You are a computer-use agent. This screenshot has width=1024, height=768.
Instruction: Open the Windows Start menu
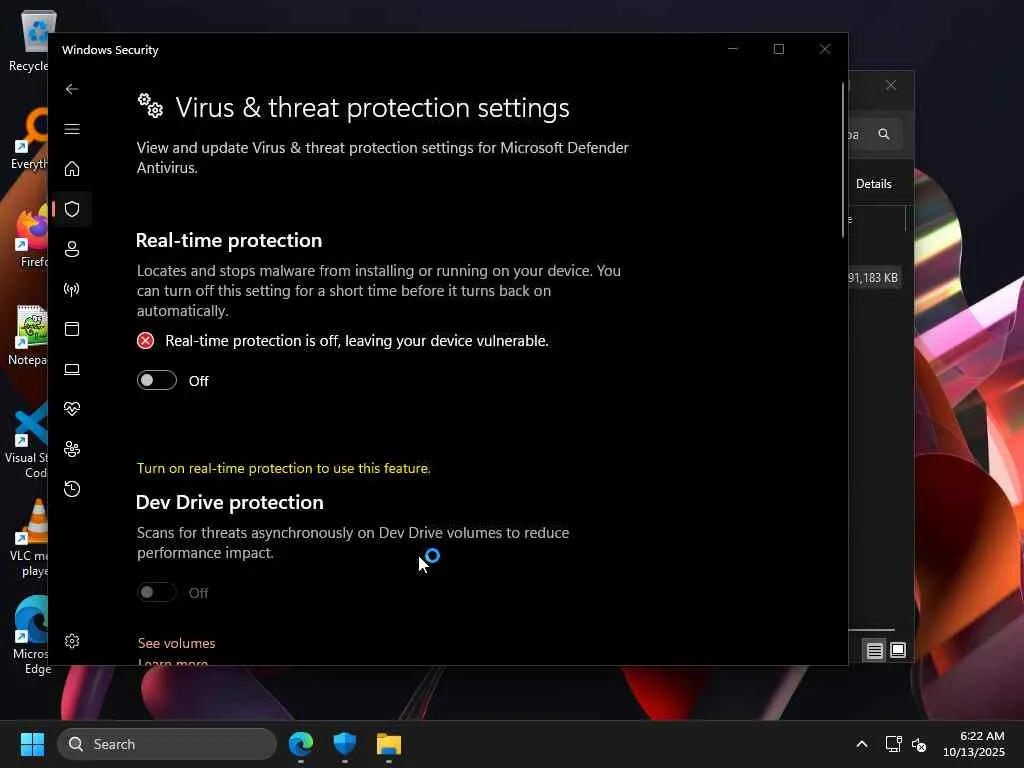[x=32, y=744]
